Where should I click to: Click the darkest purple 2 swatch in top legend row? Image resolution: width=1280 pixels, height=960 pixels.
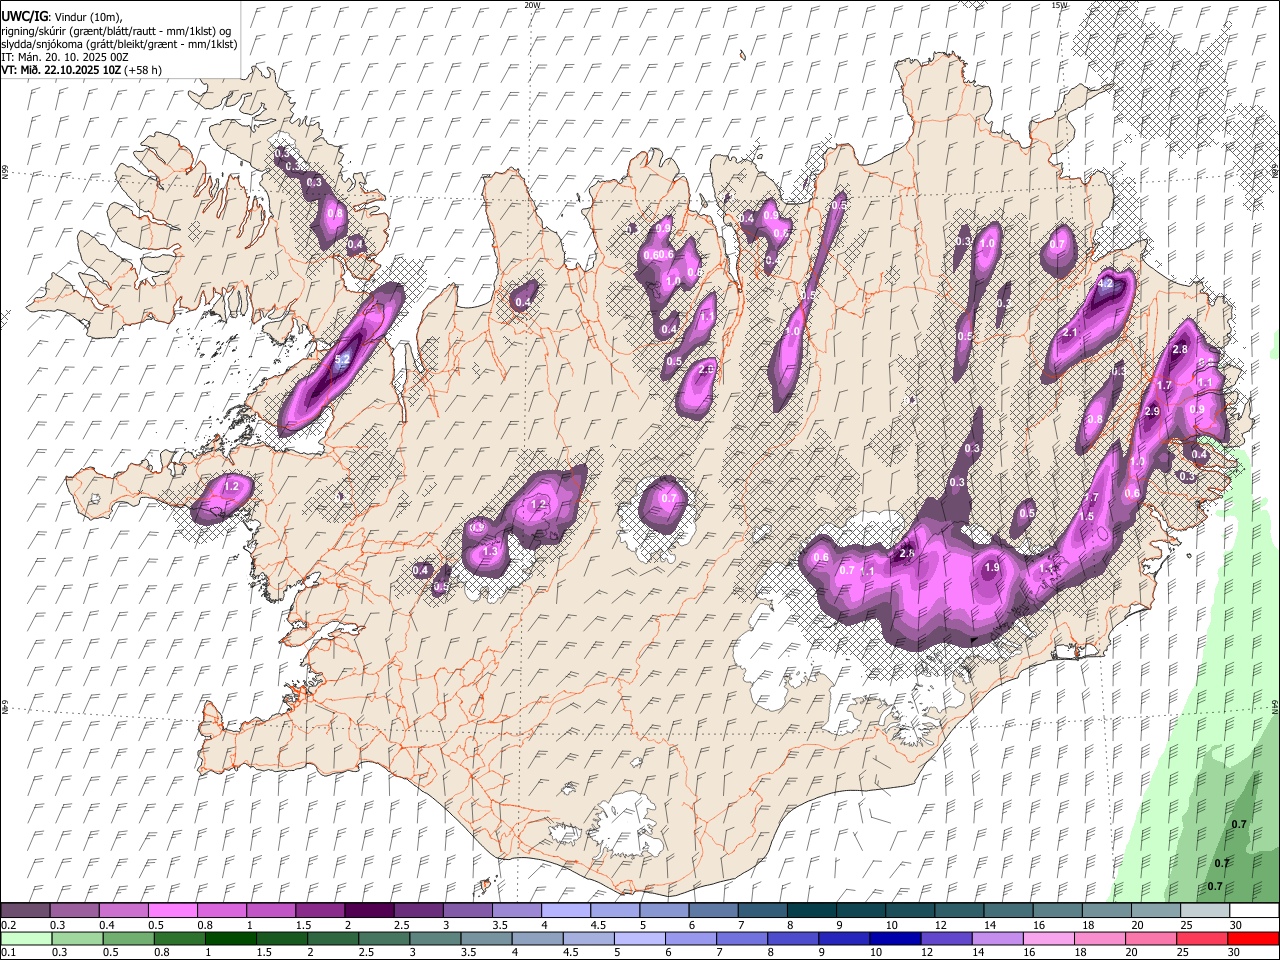(369, 911)
